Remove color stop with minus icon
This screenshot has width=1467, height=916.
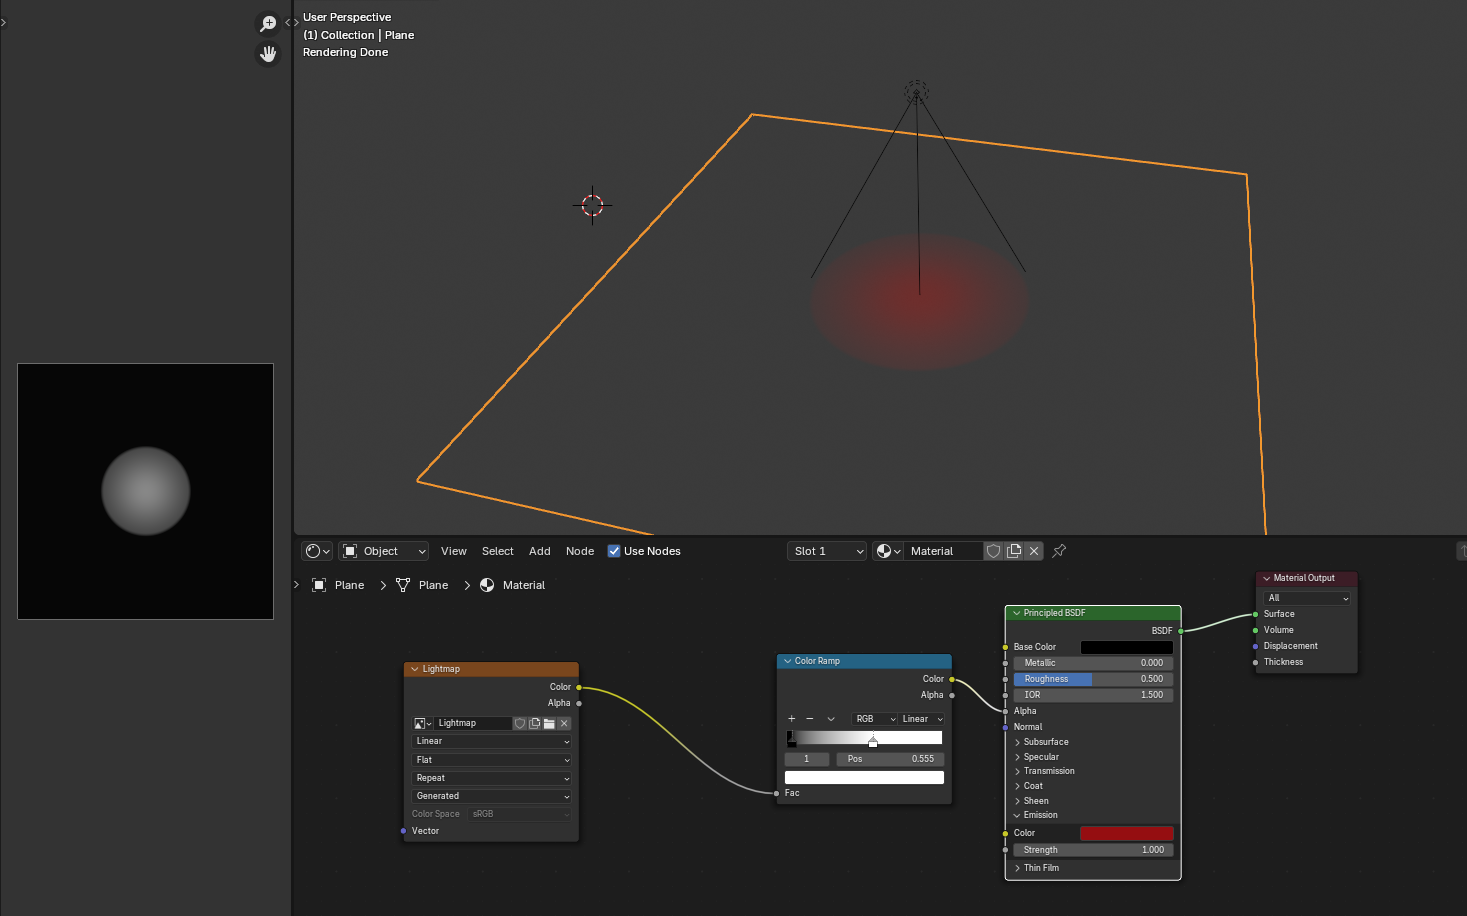(x=810, y=719)
